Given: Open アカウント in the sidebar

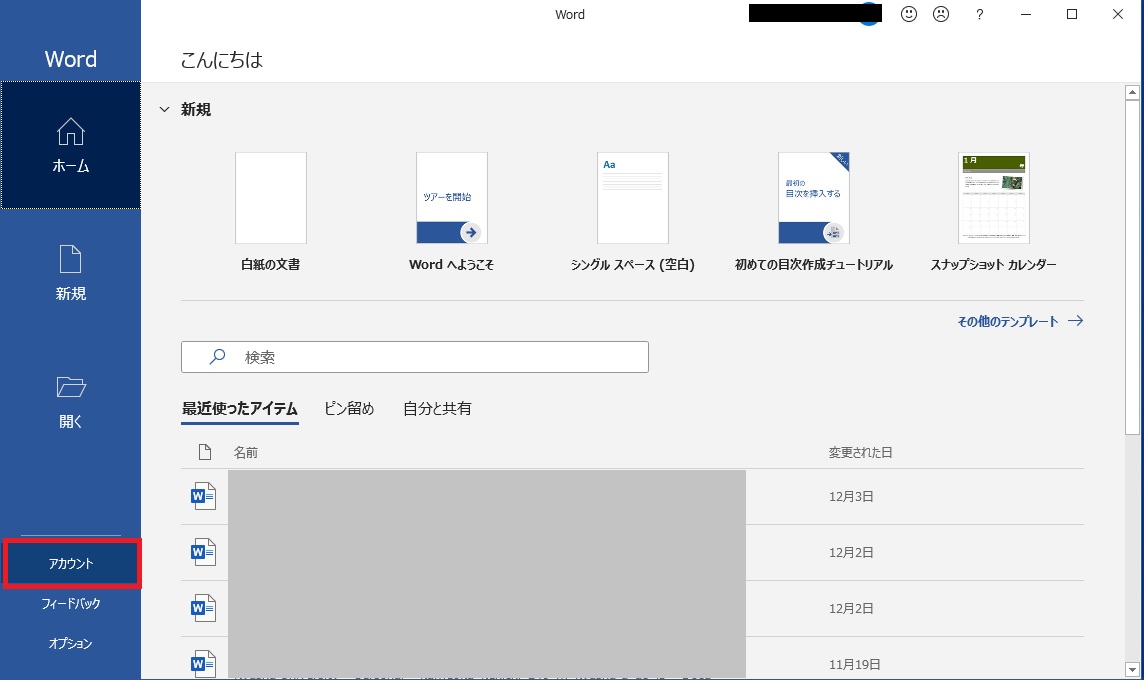Looking at the screenshot, I should [71, 563].
